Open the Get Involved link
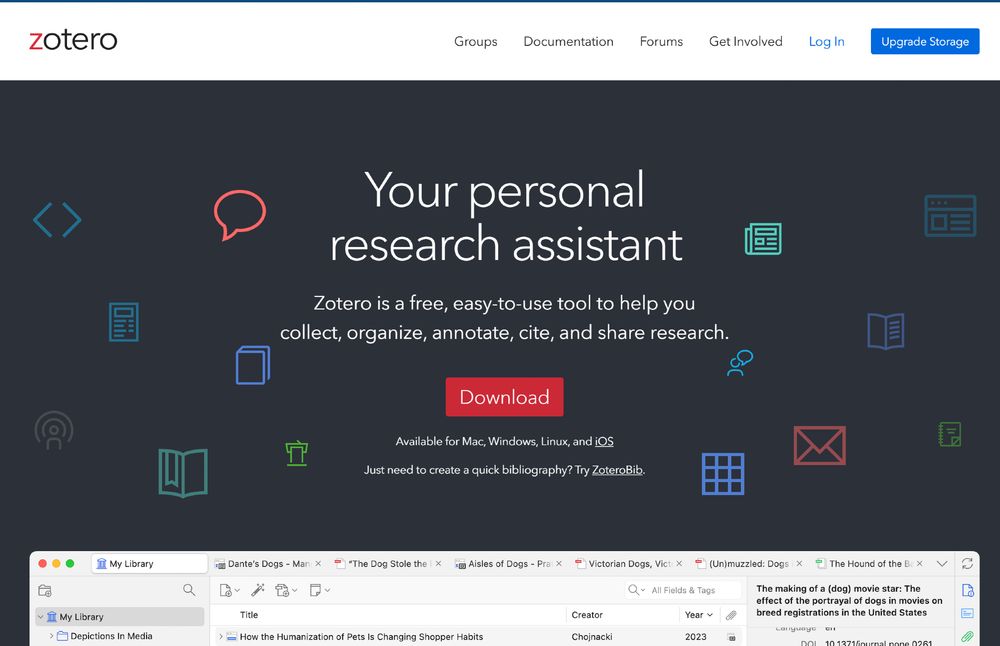 (x=746, y=41)
